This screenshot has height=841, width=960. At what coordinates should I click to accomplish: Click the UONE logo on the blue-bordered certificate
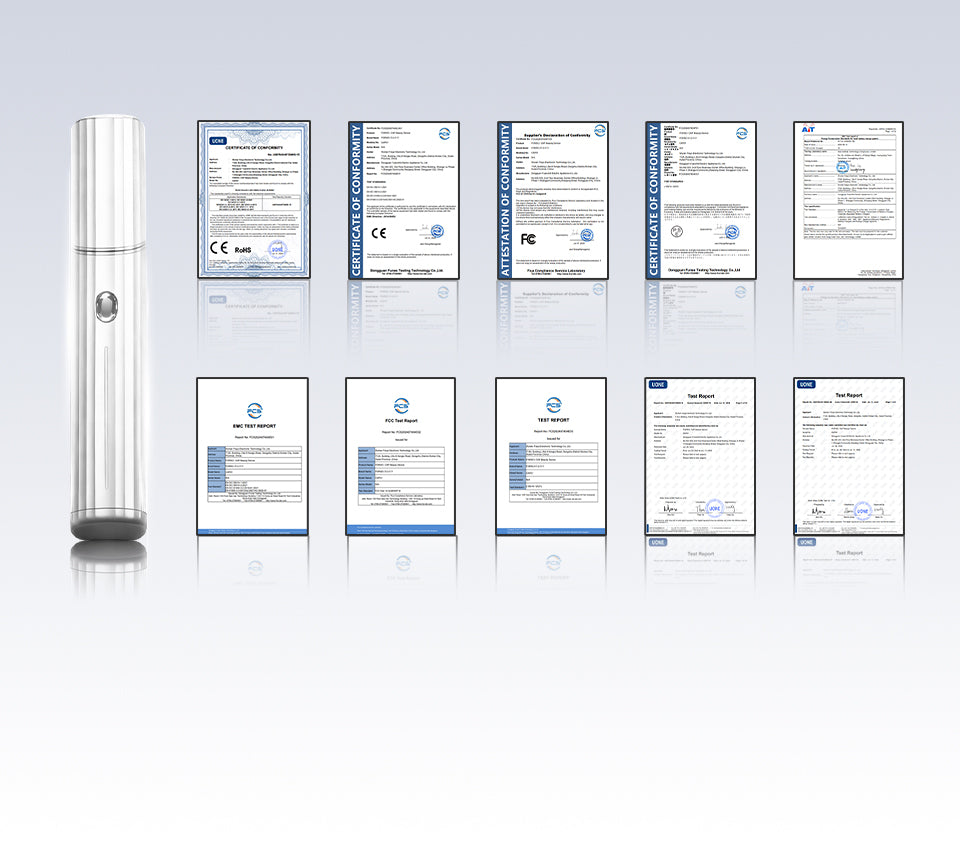point(218,141)
